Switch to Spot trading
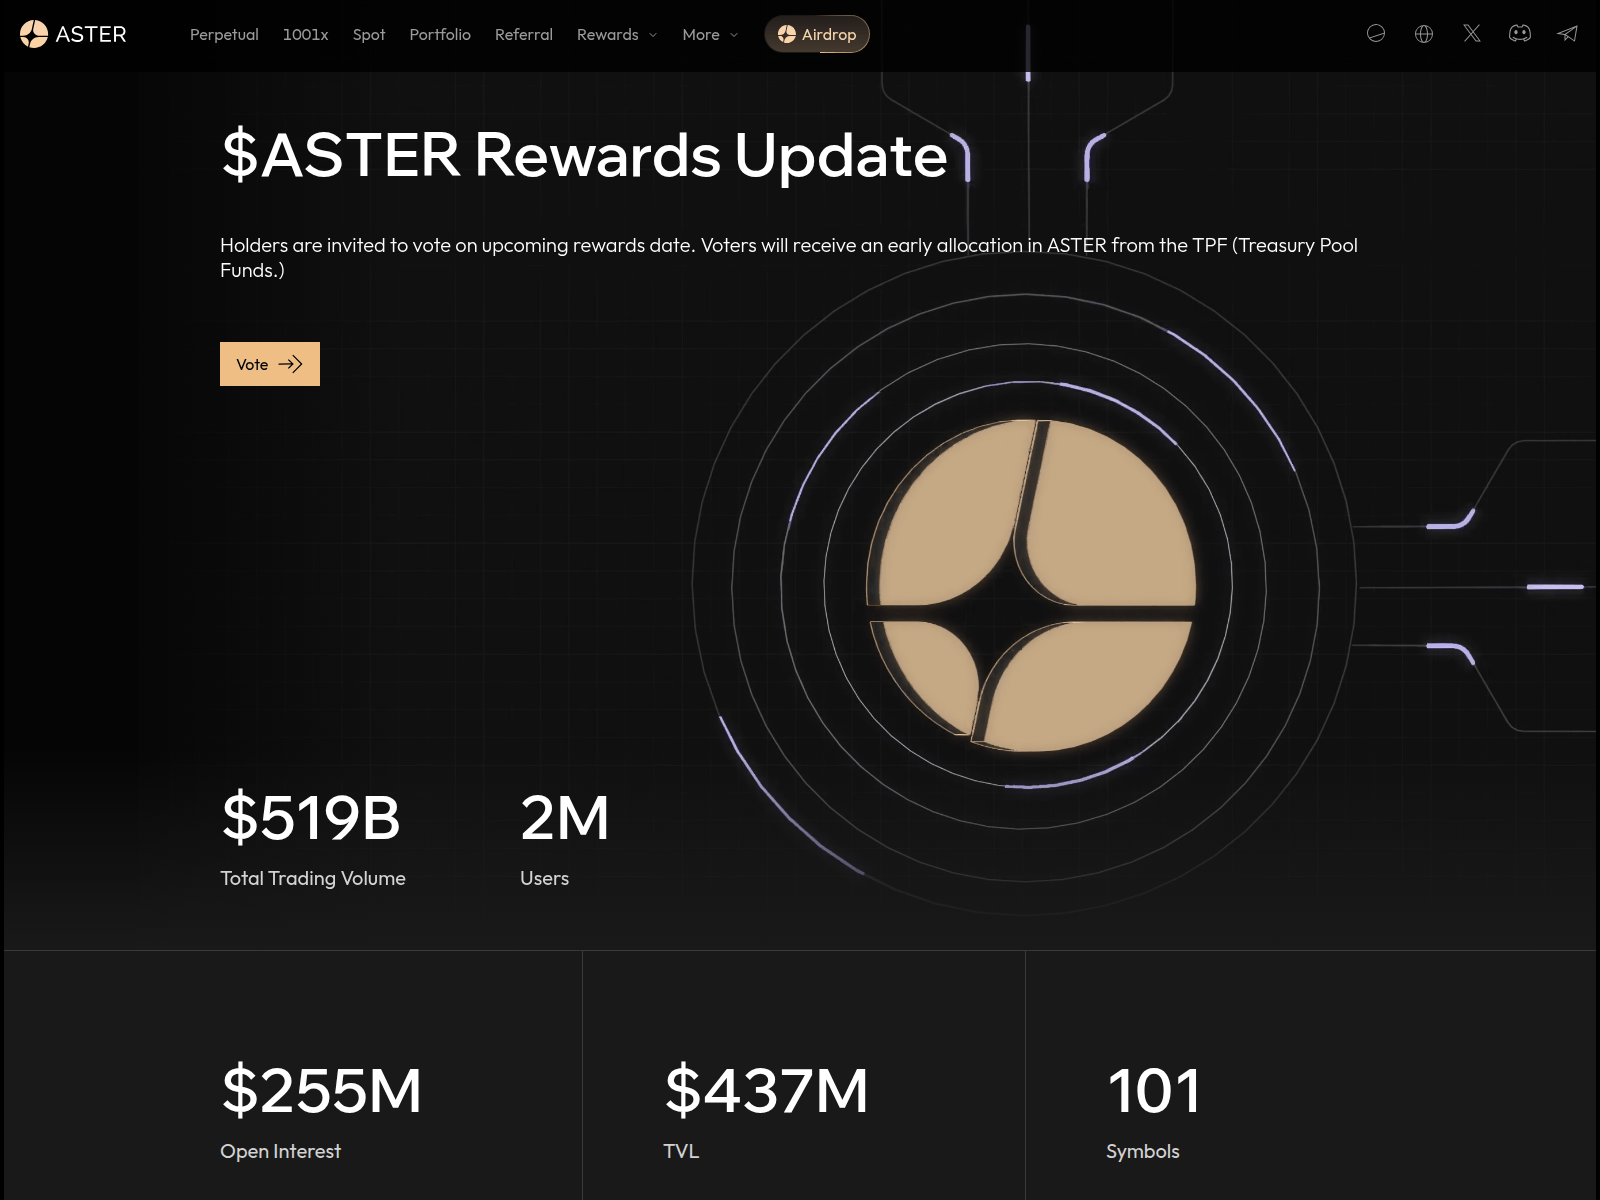This screenshot has width=1600, height=1200. click(369, 34)
